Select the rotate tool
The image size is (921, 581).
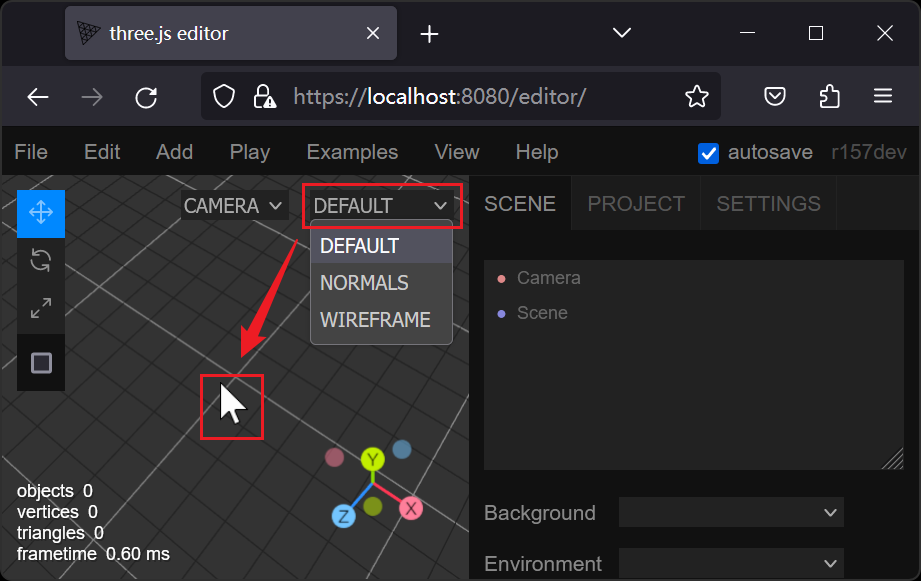[x=40, y=259]
